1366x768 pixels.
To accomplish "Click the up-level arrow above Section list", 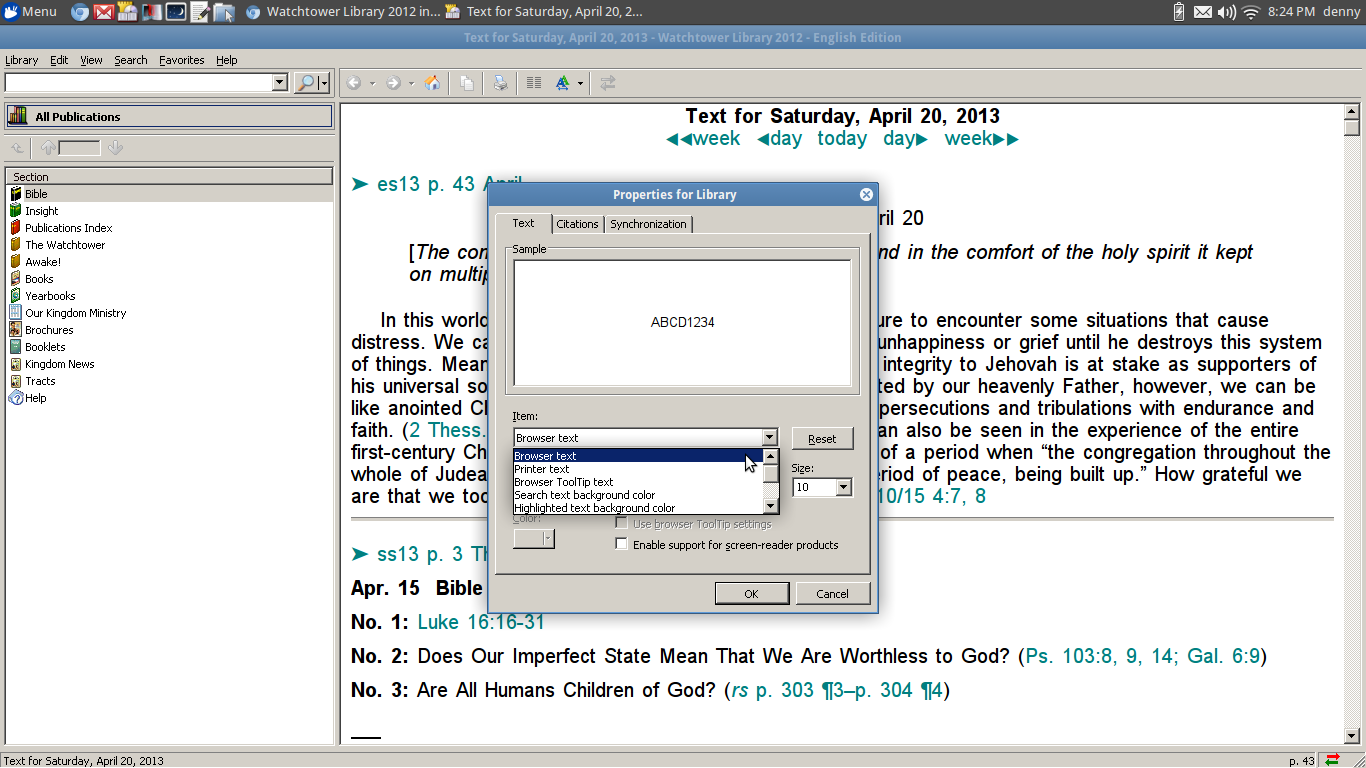I will point(17,148).
